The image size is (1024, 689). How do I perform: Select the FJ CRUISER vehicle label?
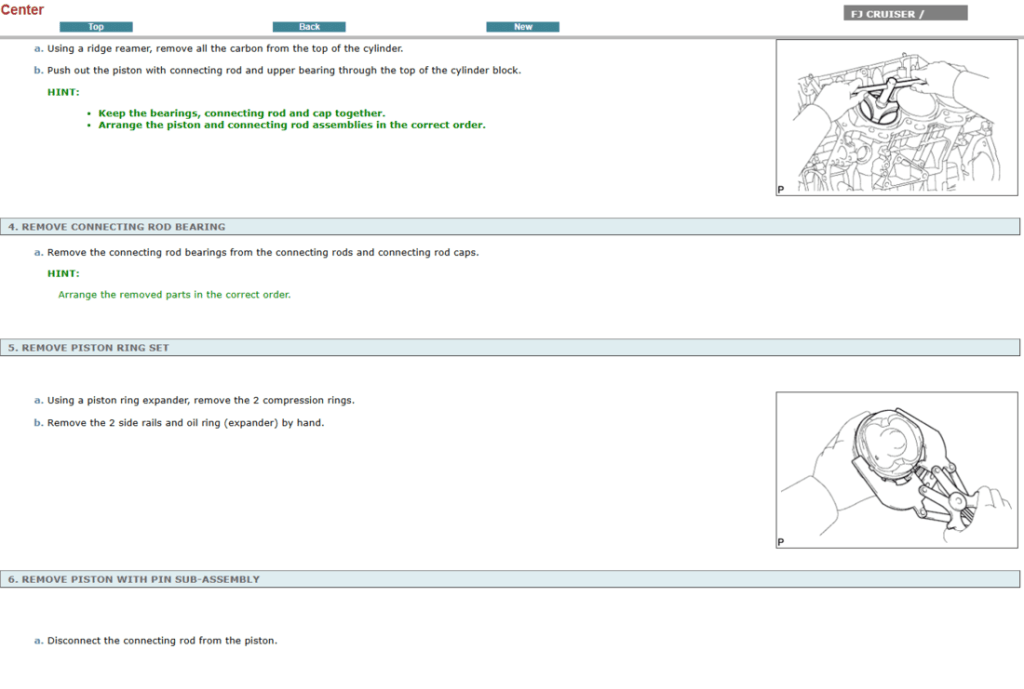905,14
